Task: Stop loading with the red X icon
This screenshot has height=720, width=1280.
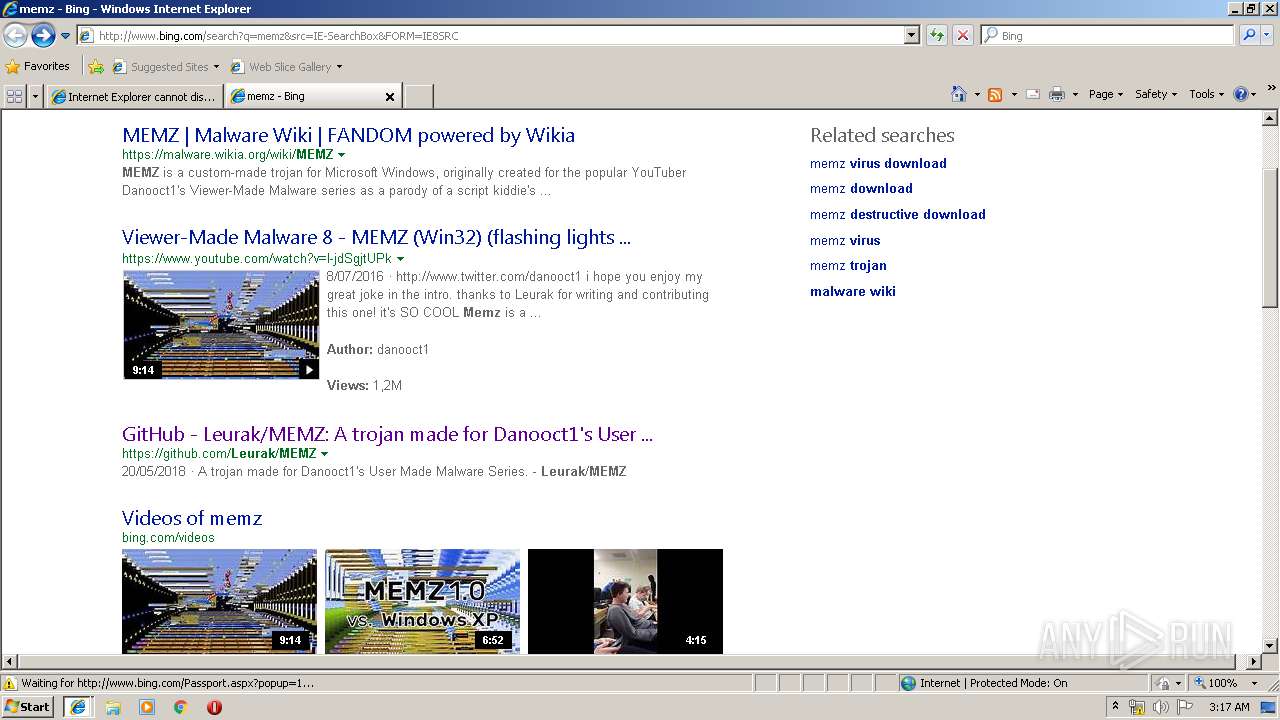Action: [x=962, y=35]
